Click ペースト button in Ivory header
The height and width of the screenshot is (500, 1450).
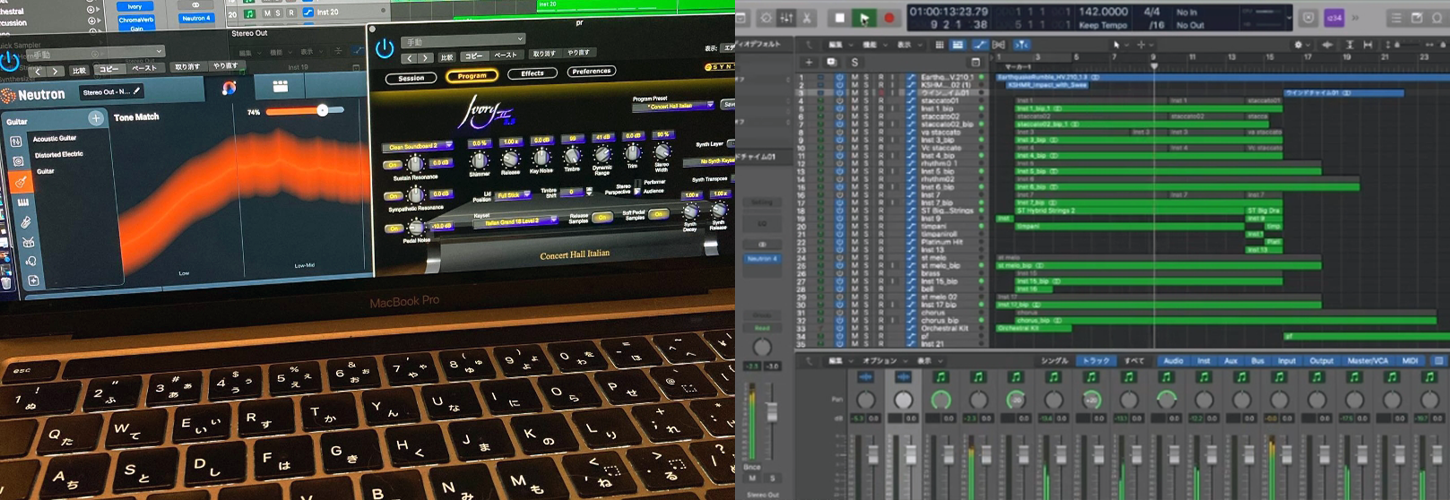[x=507, y=55]
